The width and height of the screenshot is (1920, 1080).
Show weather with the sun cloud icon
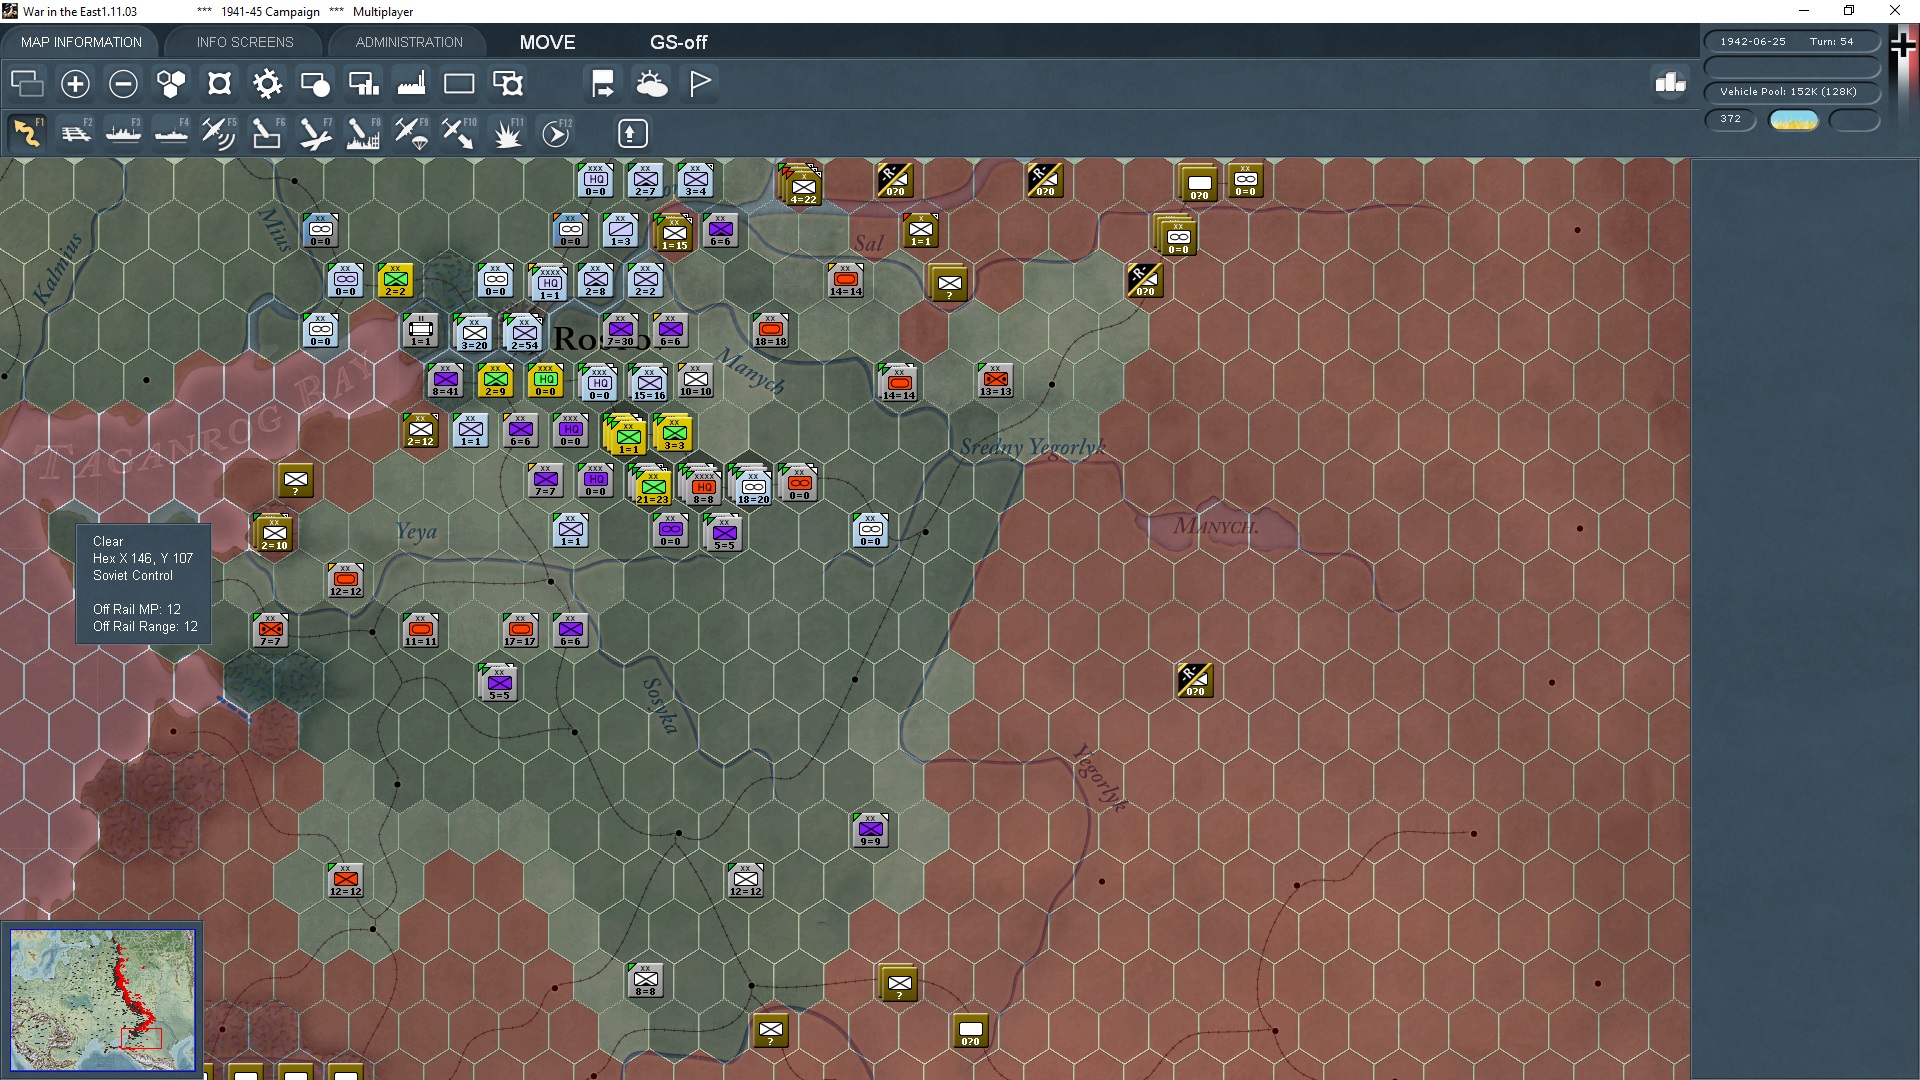coord(652,84)
